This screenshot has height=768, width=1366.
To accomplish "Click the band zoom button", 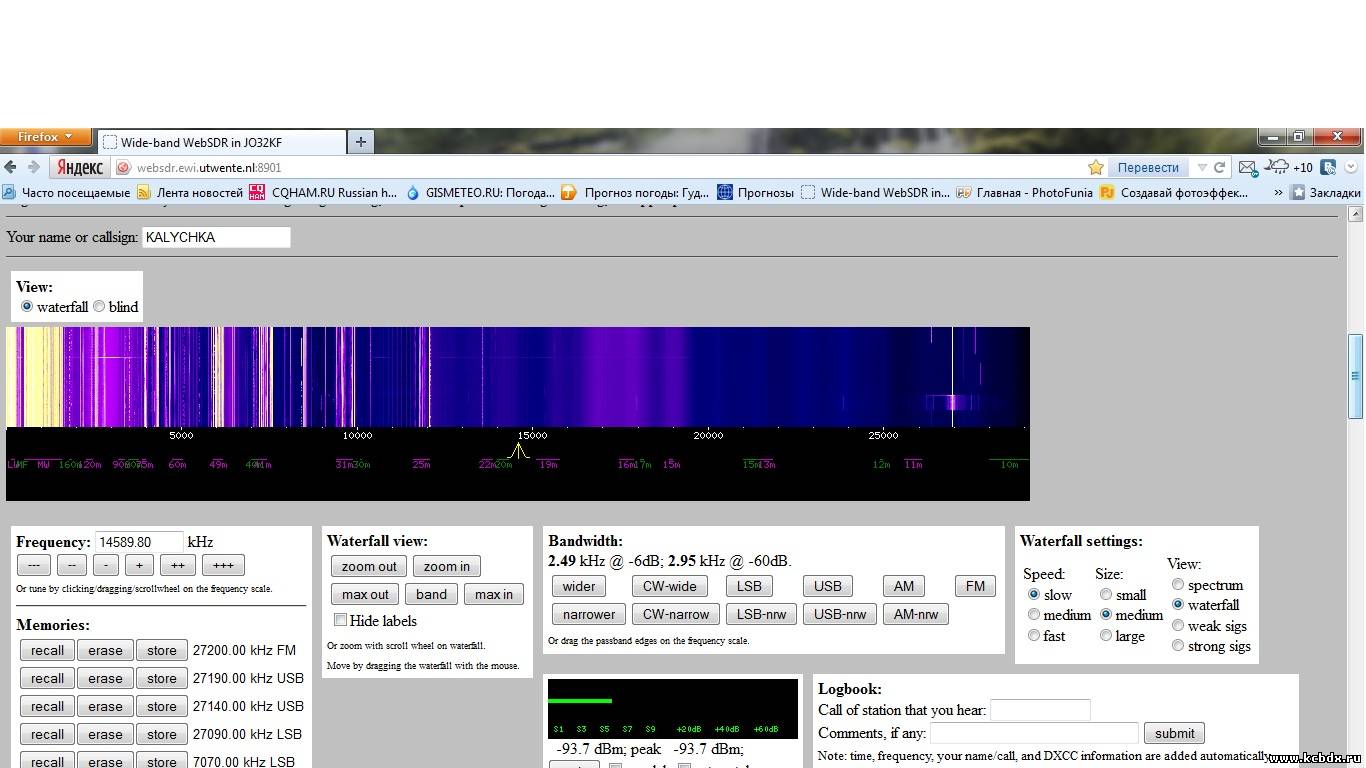I will [431, 594].
